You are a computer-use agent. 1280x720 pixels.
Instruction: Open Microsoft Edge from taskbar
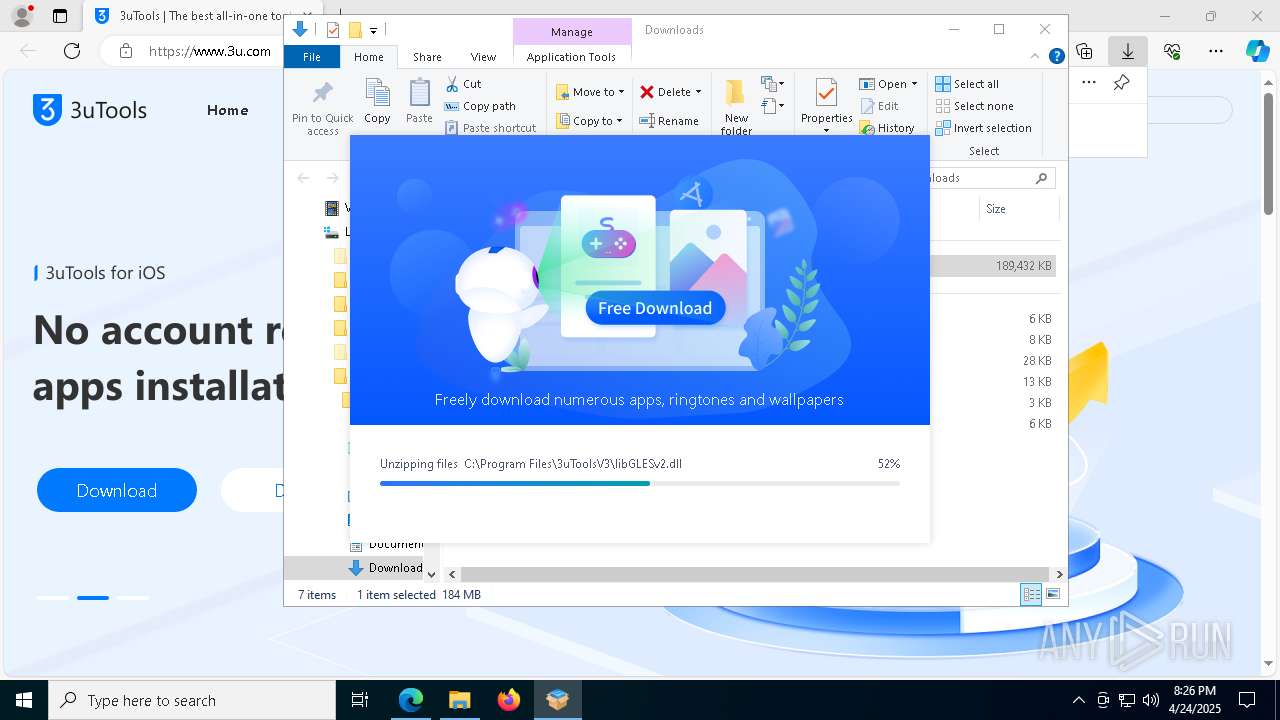411,700
